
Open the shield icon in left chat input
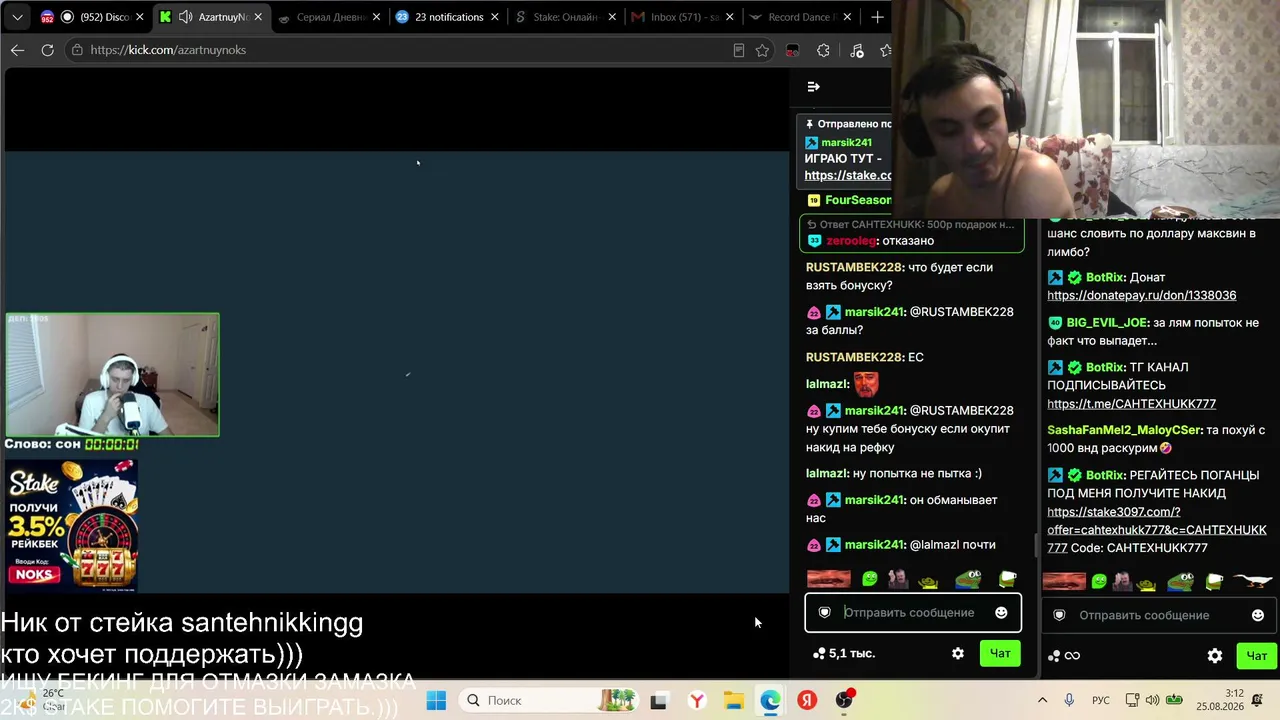pos(824,612)
